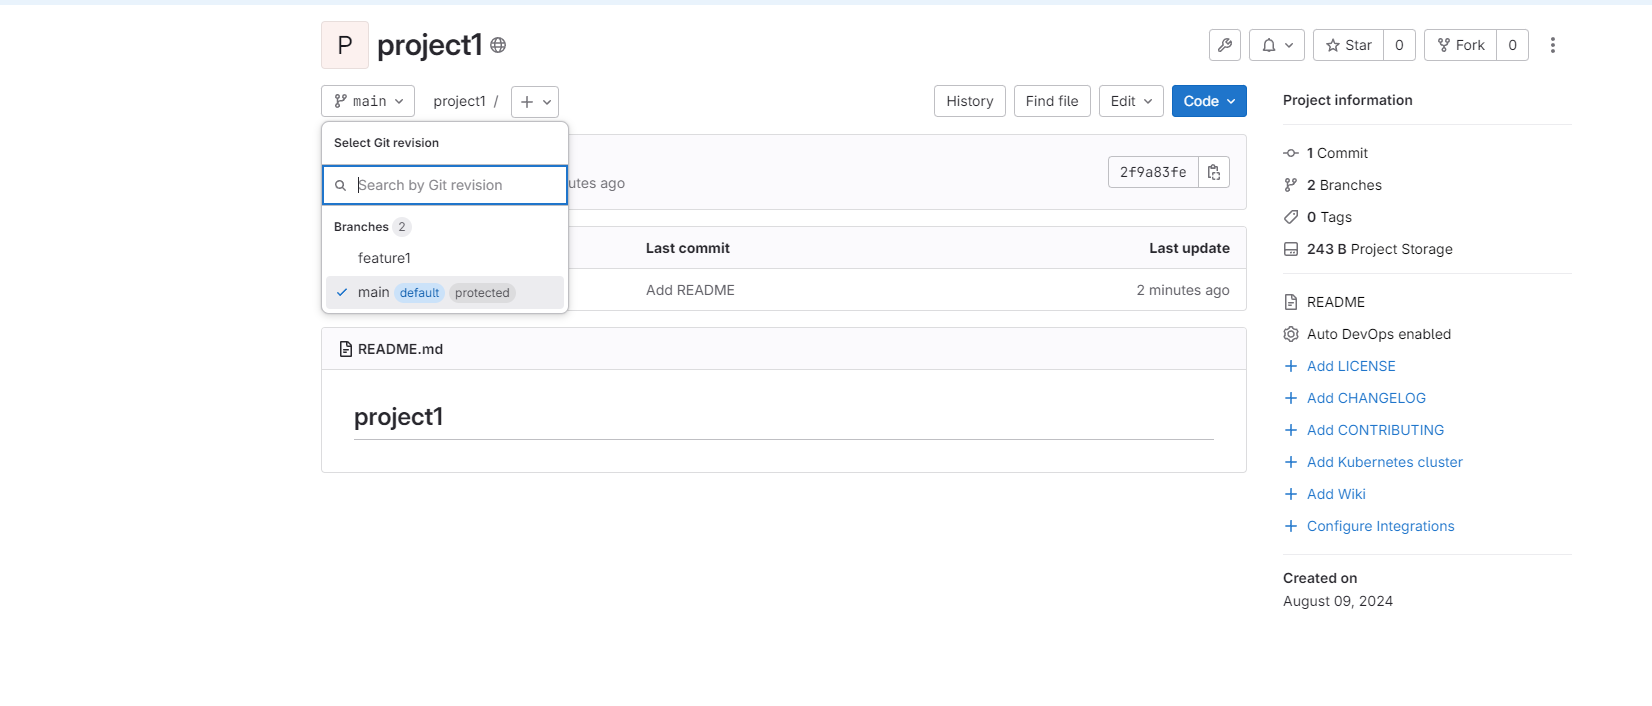This screenshot has width=1652, height=706.
Task: Click project1 breadcrumb path
Action: pos(460,101)
